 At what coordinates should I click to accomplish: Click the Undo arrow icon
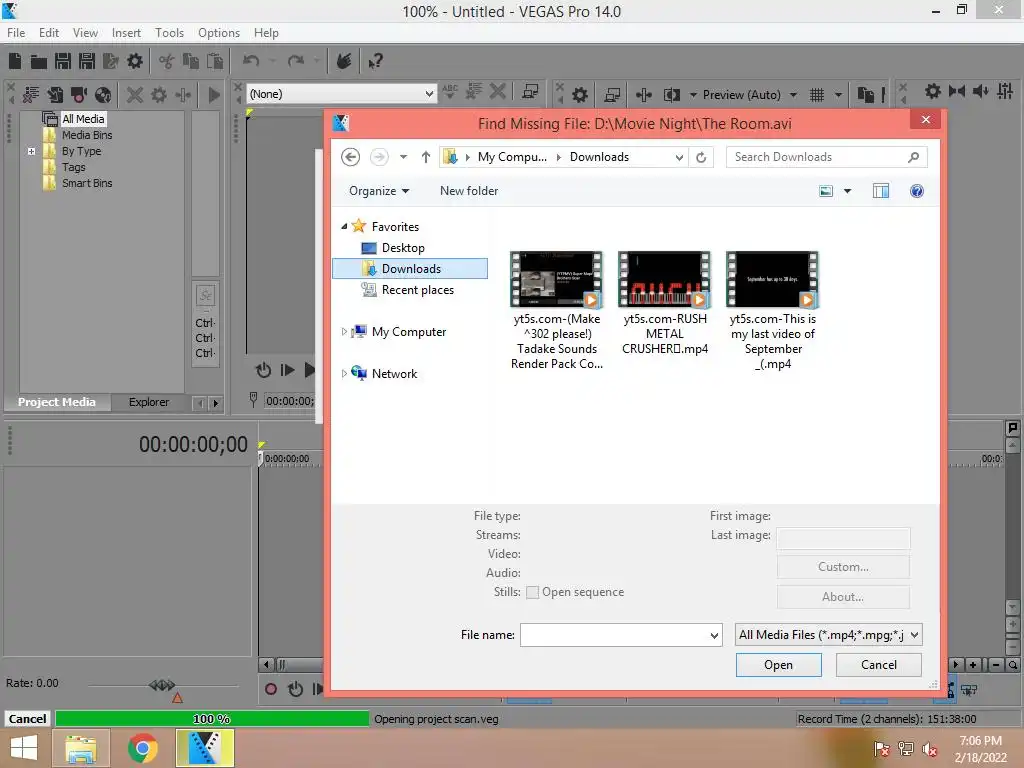(251, 61)
